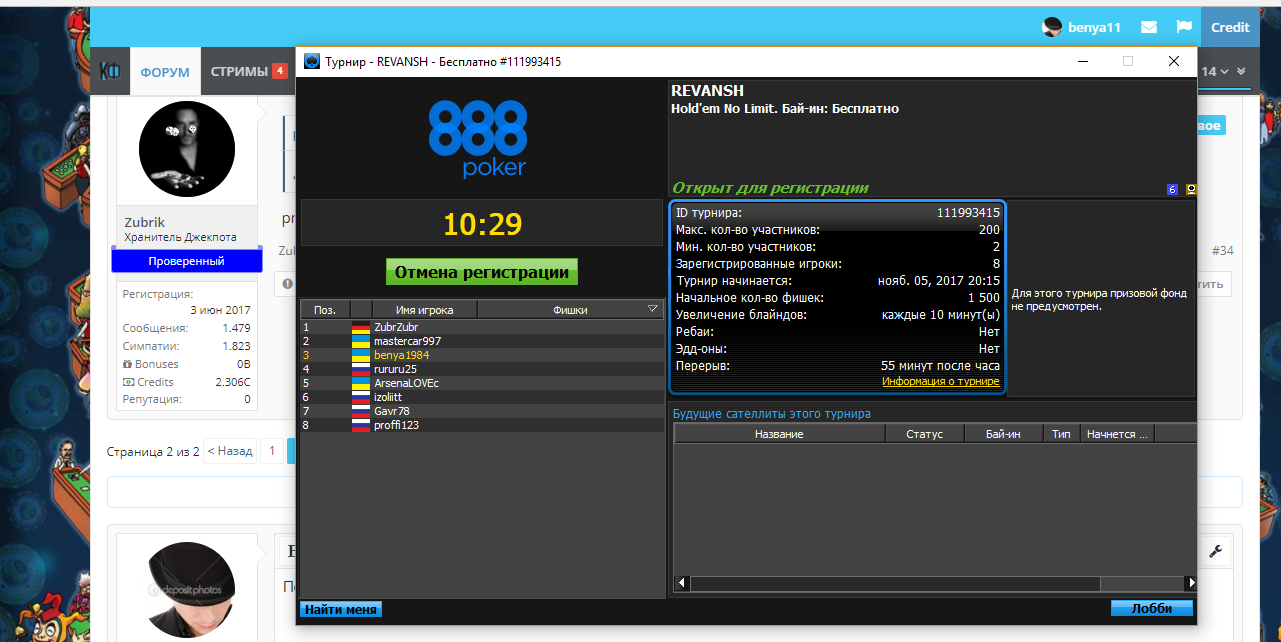Click the Название satellite column header
The height and width of the screenshot is (642, 1281).
[779, 434]
